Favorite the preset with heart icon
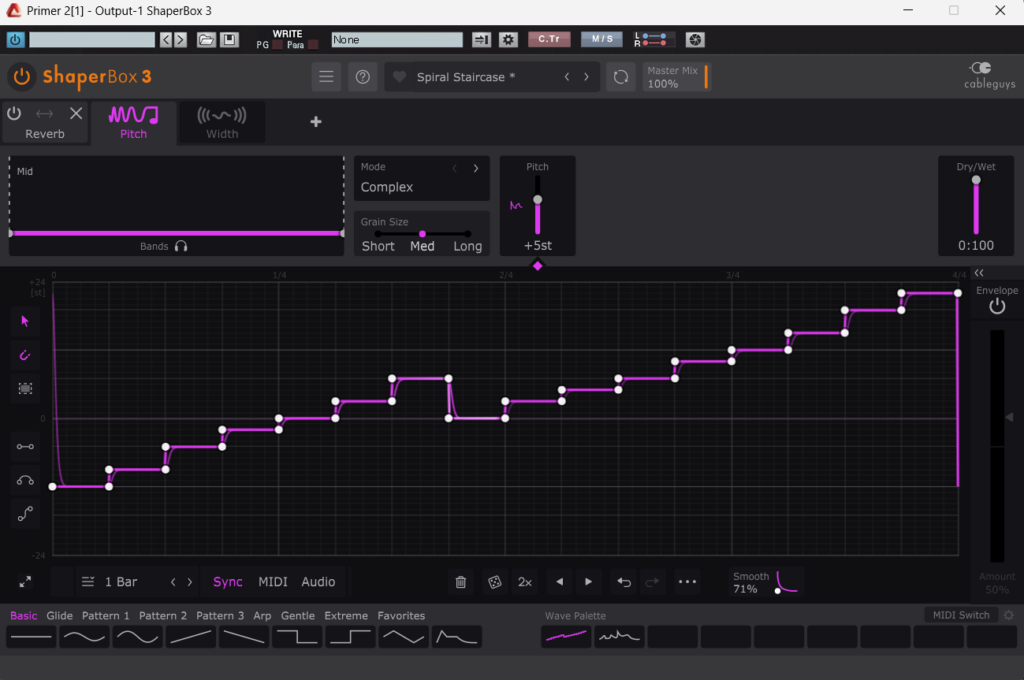 [399, 77]
